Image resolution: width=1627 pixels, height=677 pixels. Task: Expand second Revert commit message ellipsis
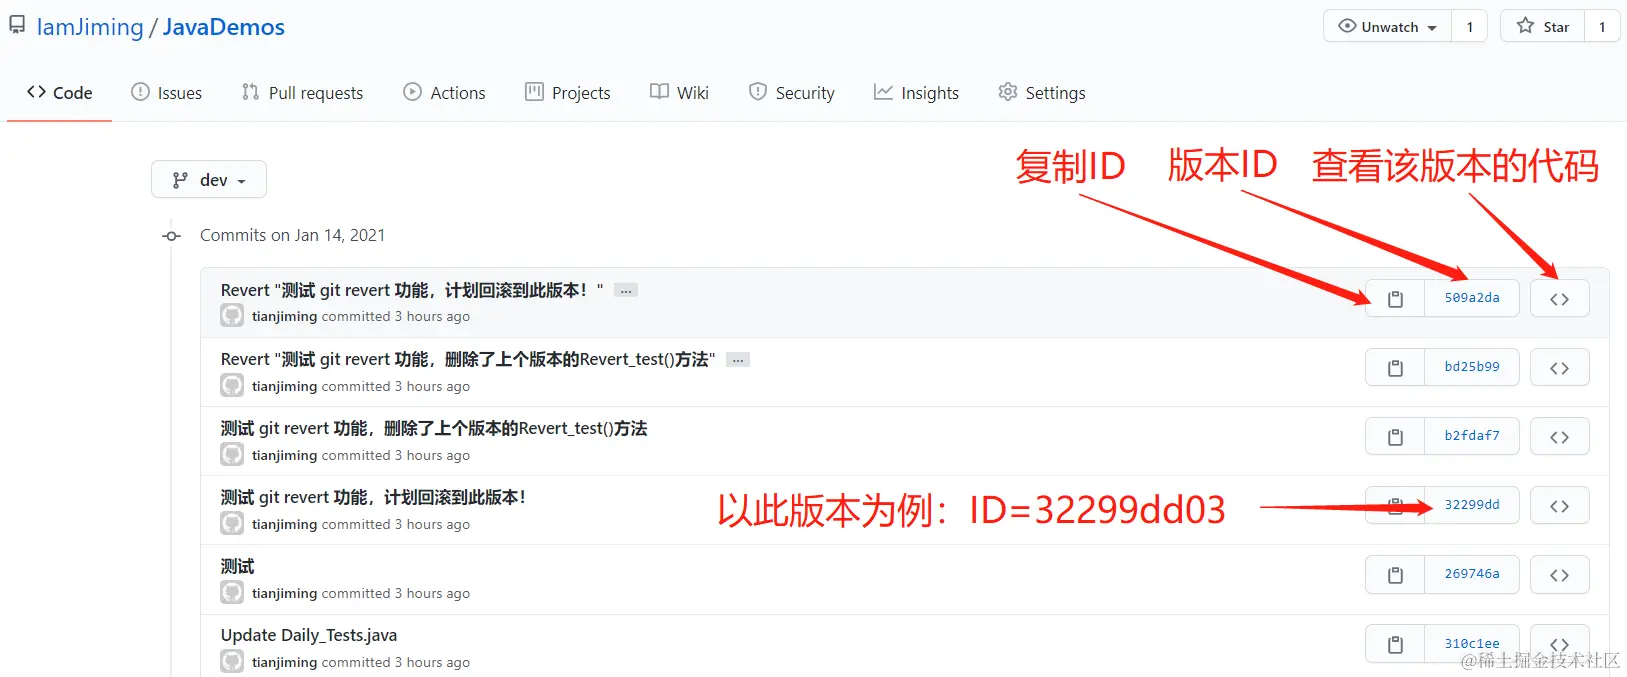tap(738, 360)
